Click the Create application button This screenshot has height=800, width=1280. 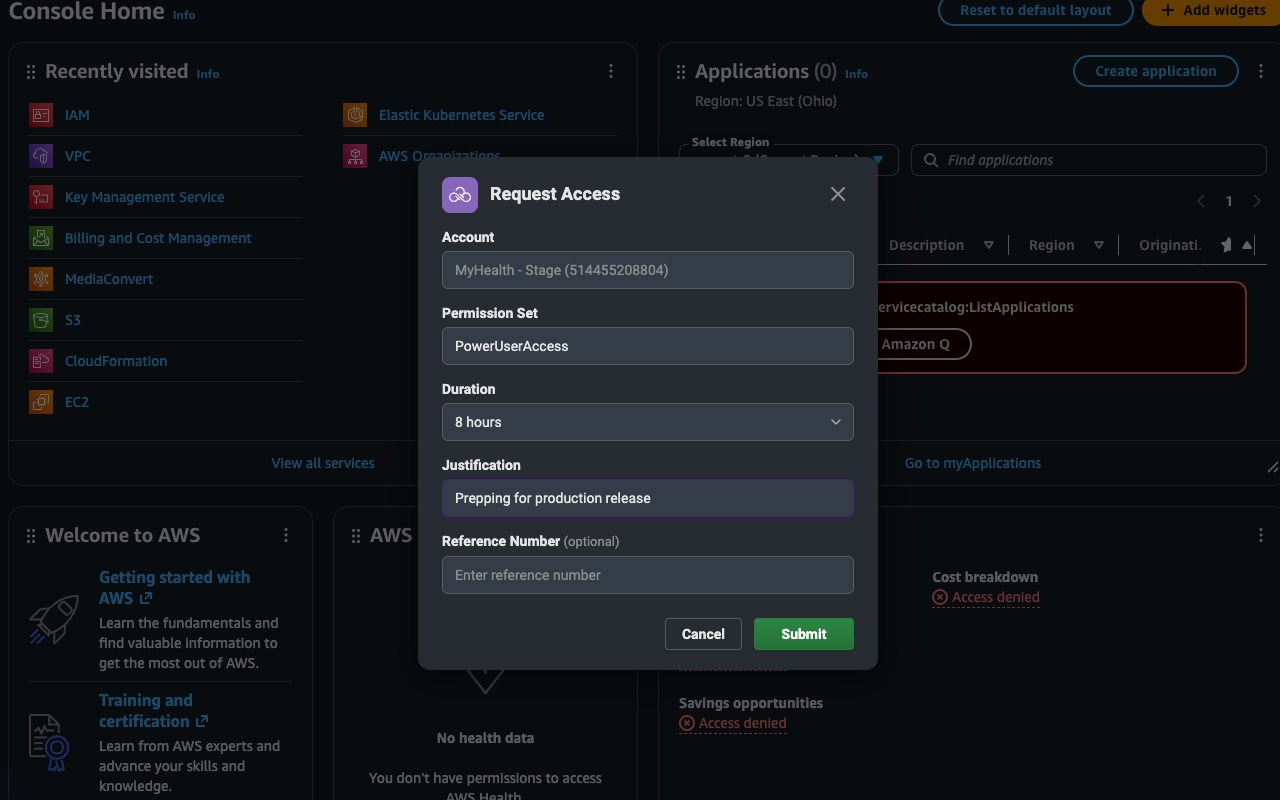1156,71
